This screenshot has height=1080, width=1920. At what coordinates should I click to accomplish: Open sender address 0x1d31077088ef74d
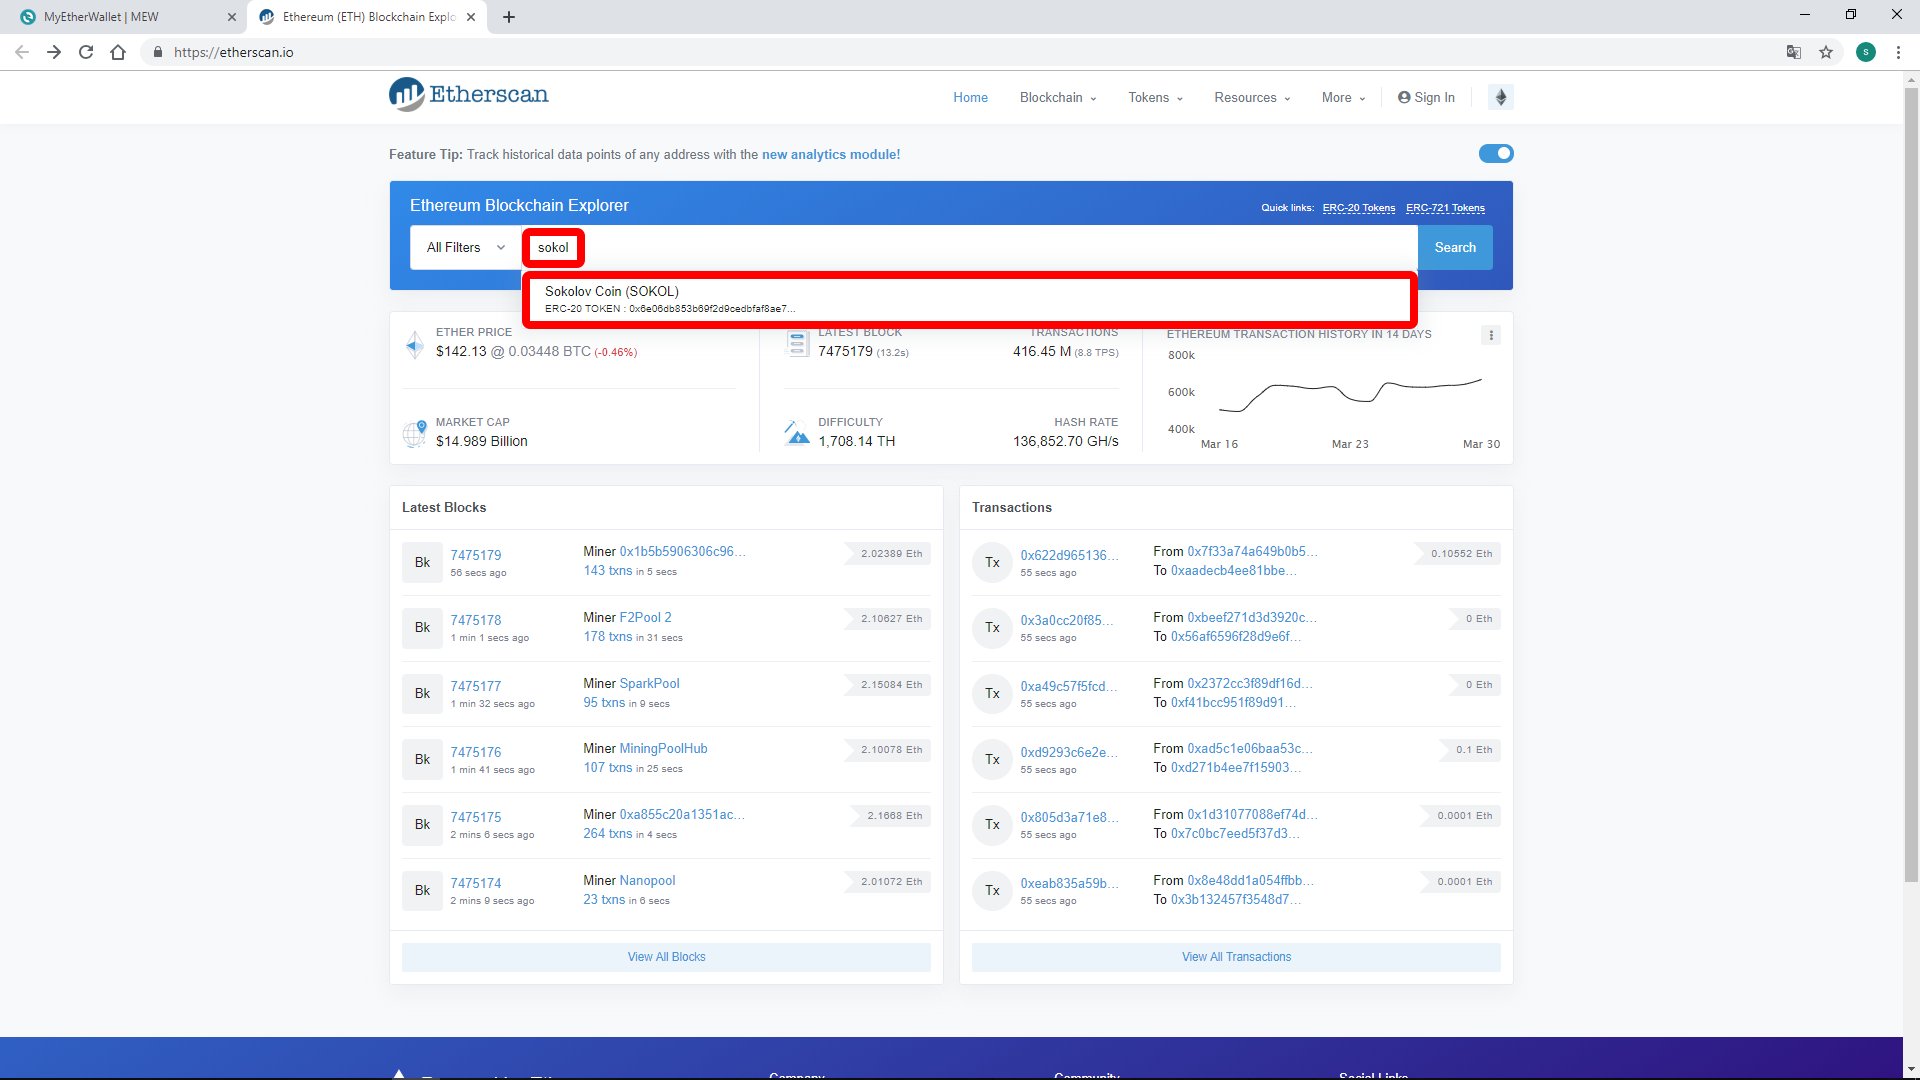[x=1252, y=815]
